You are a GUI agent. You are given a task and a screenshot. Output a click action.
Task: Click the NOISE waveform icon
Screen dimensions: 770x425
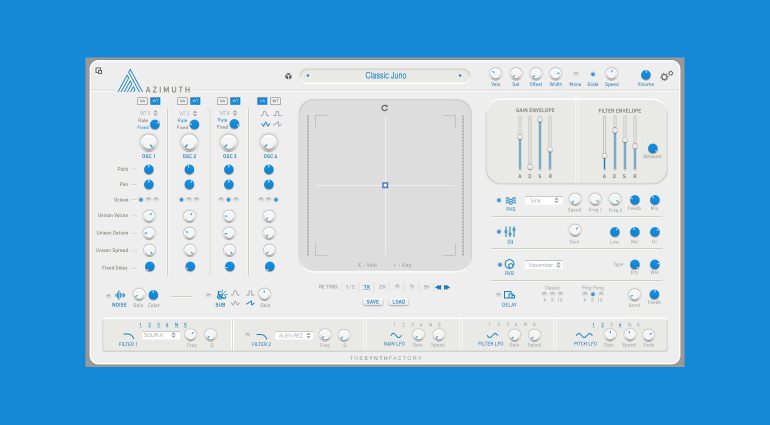point(119,295)
